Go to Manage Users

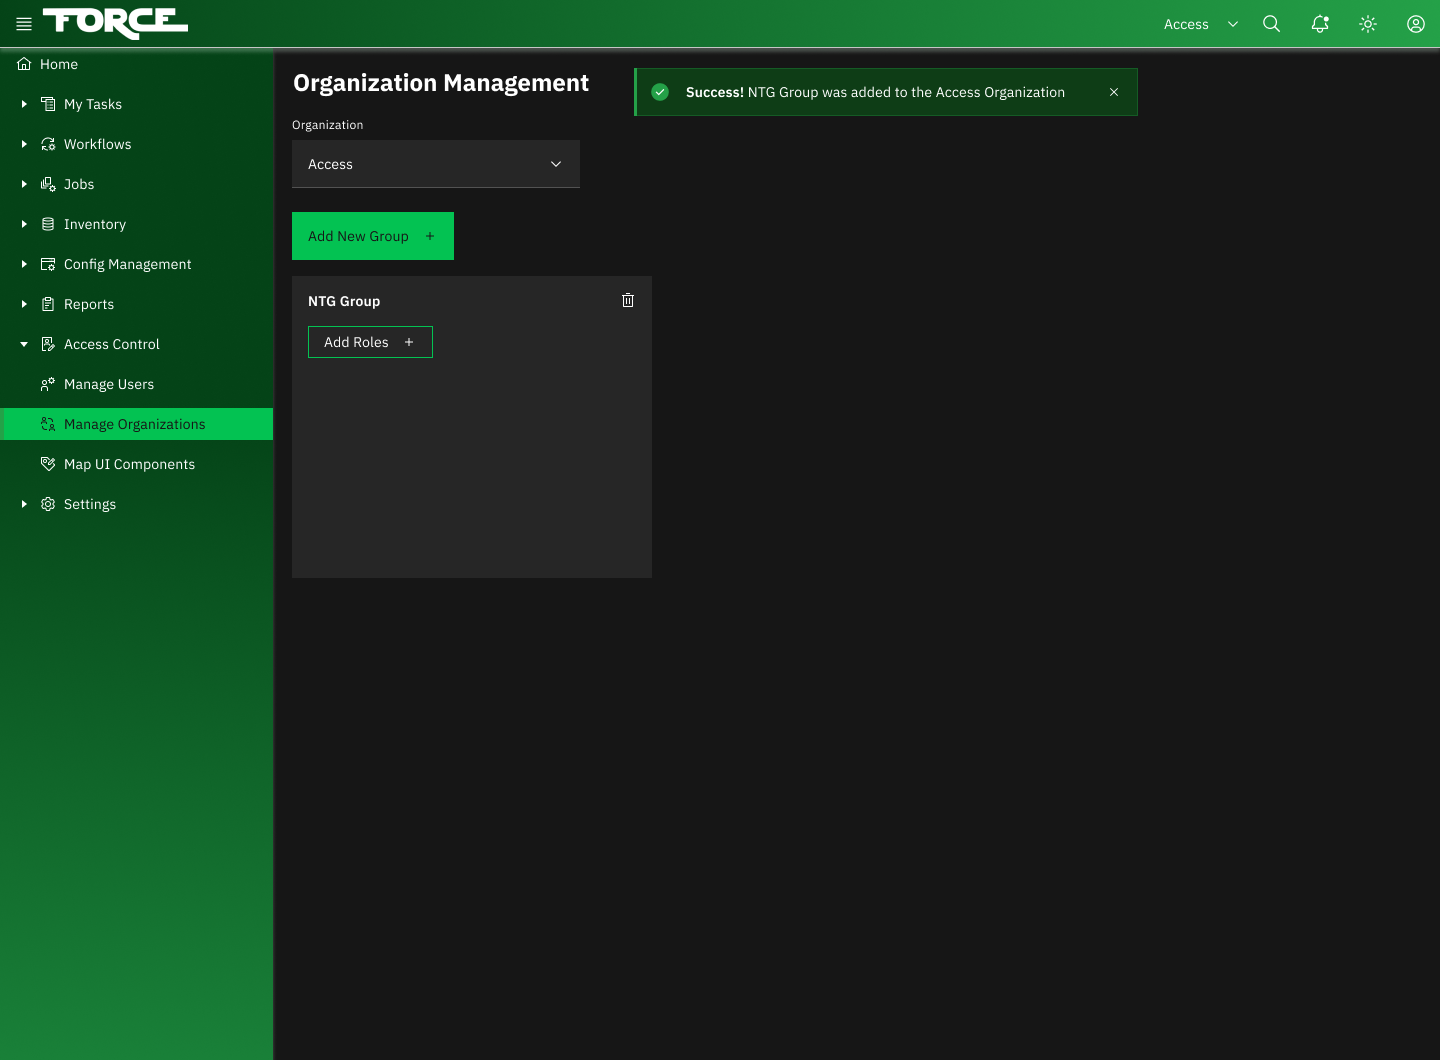coord(109,384)
